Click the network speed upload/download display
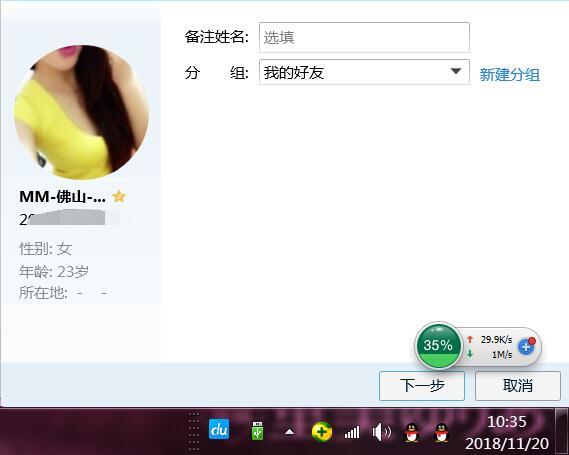This screenshot has height=455, width=569. click(490, 347)
